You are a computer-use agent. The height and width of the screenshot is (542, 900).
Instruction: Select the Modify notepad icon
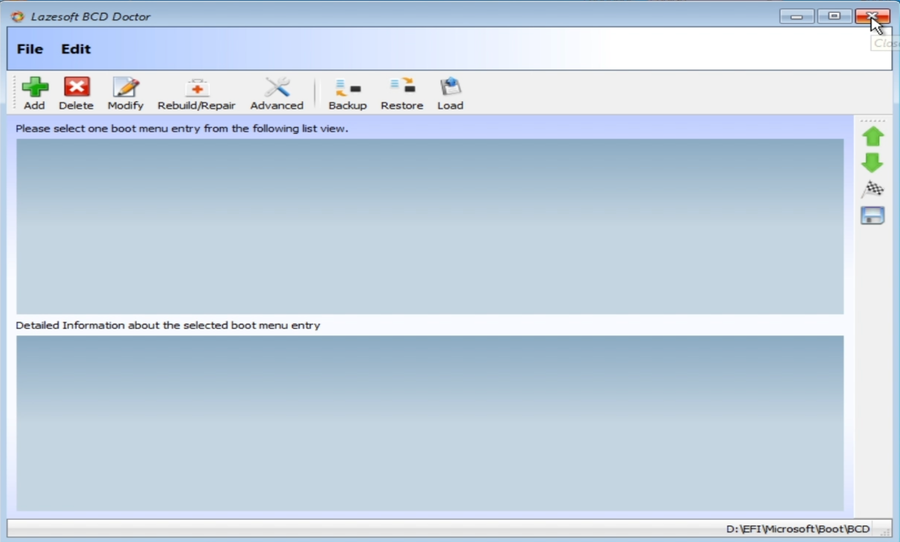pyautogui.click(x=125, y=88)
